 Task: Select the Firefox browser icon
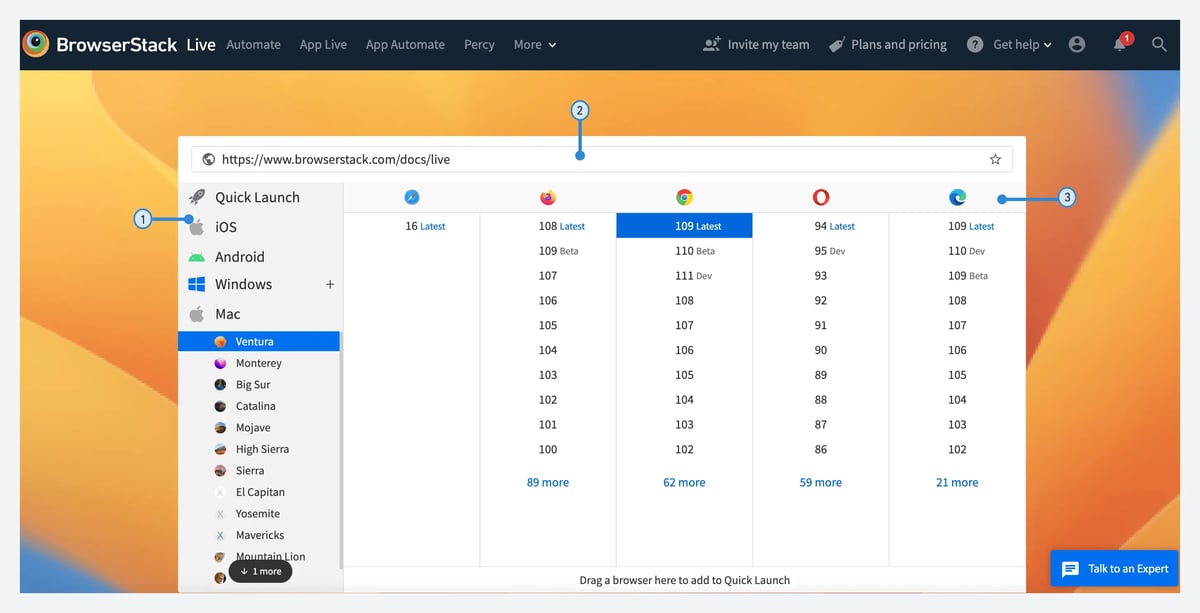[547, 197]
